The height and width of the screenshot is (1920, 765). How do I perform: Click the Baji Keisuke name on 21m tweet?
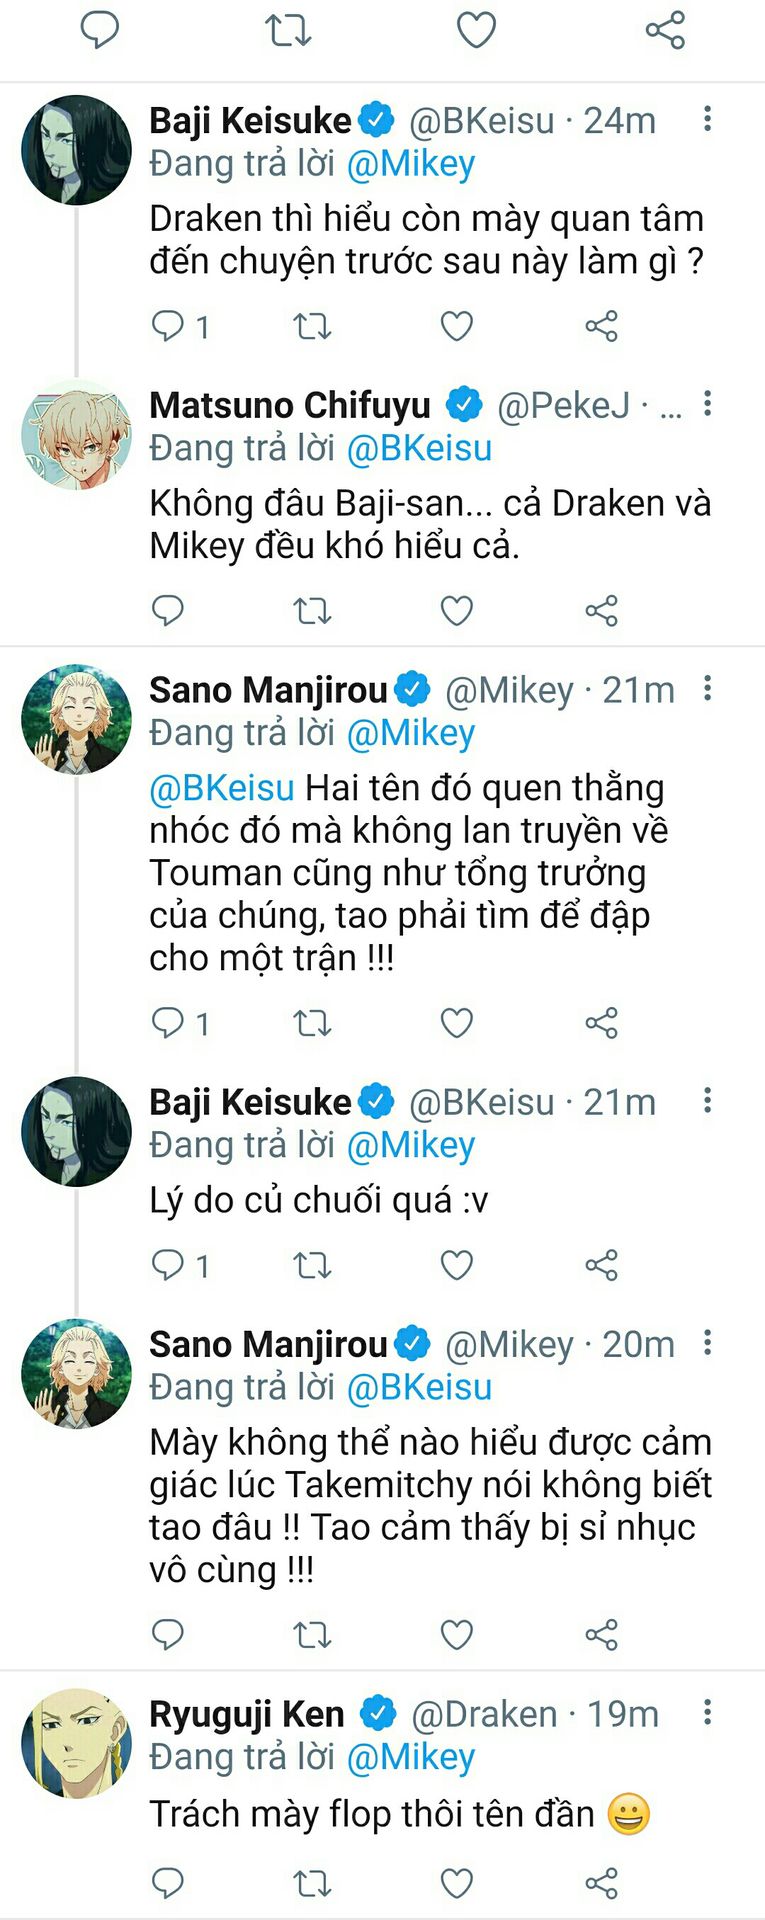(x=250, y=1102)
